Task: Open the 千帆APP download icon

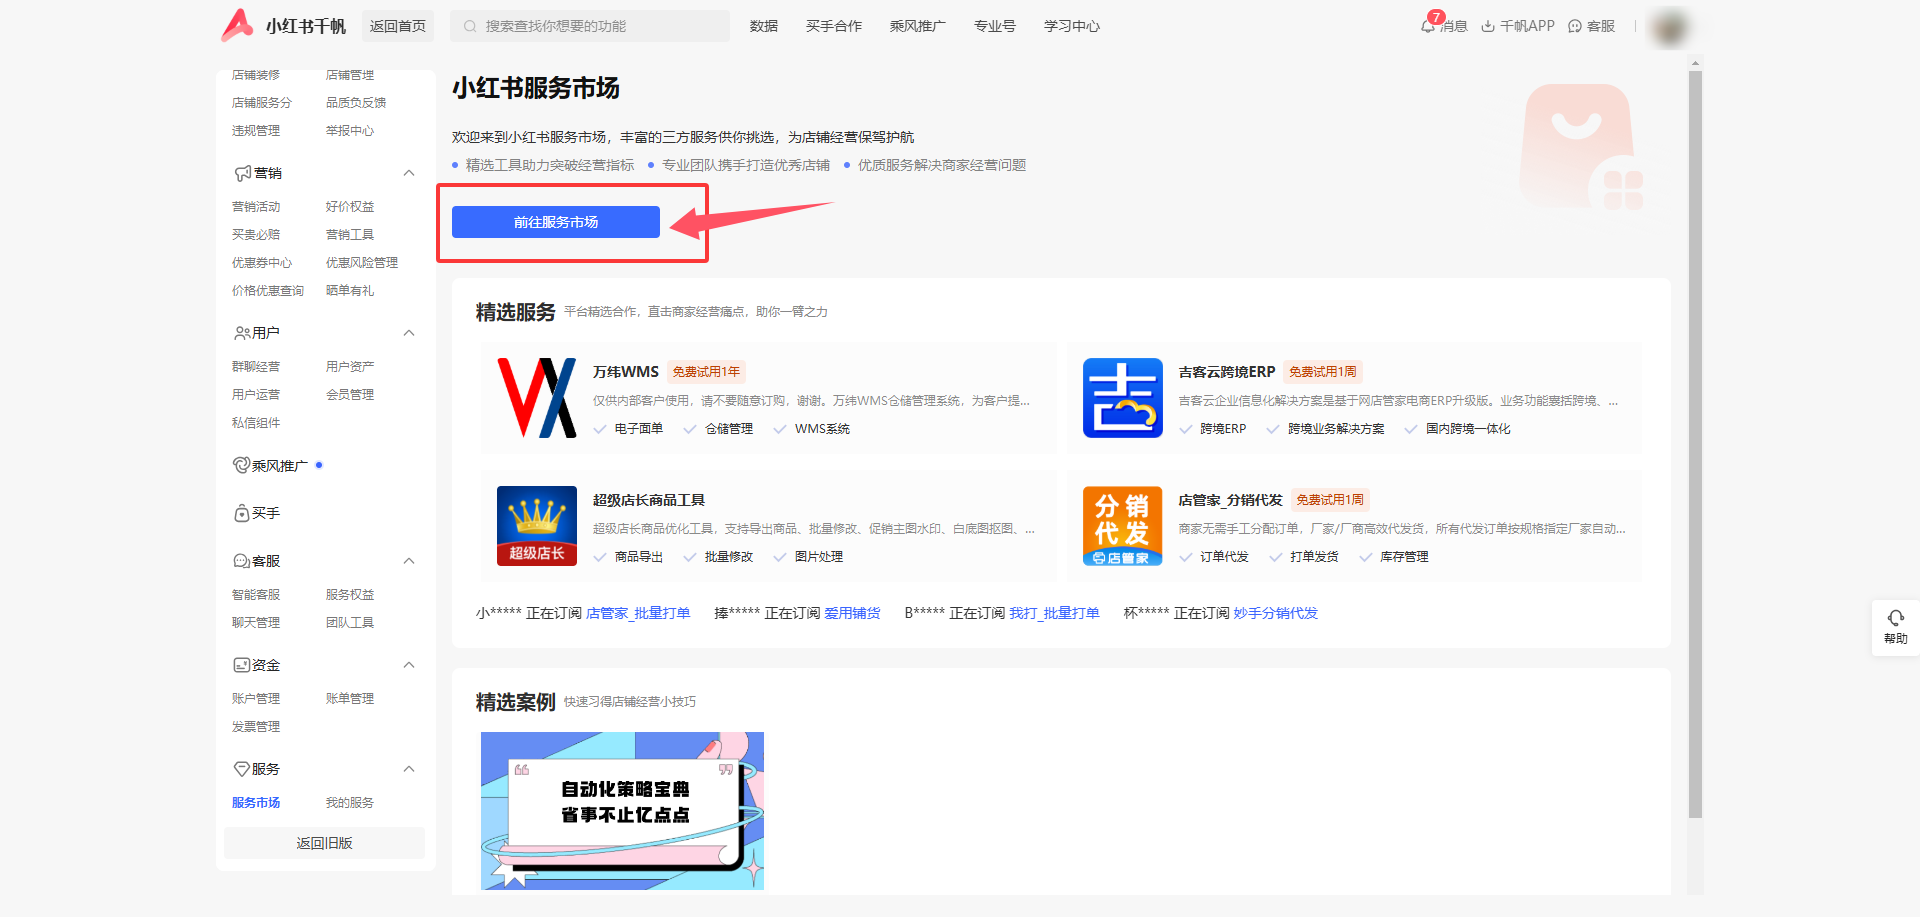Action: 1488,26
